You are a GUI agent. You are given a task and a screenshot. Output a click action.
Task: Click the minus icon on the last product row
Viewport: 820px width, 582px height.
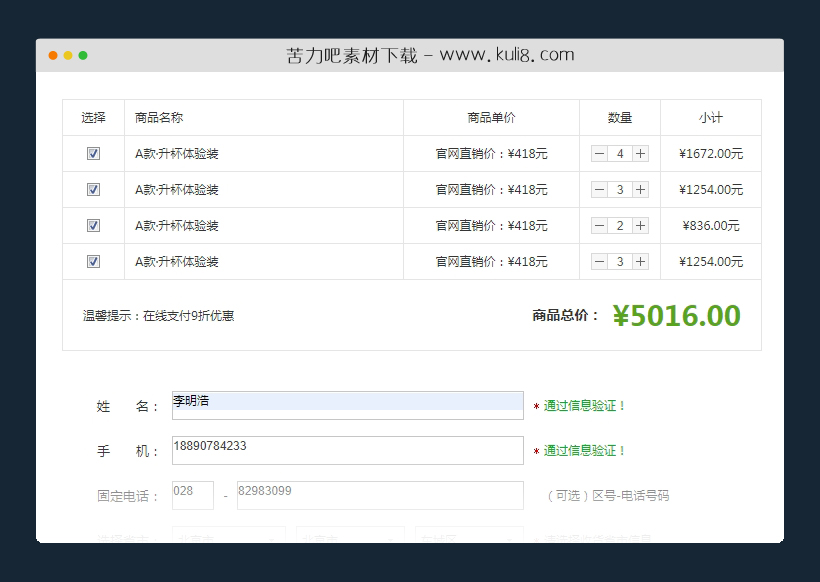pos(599,262)
